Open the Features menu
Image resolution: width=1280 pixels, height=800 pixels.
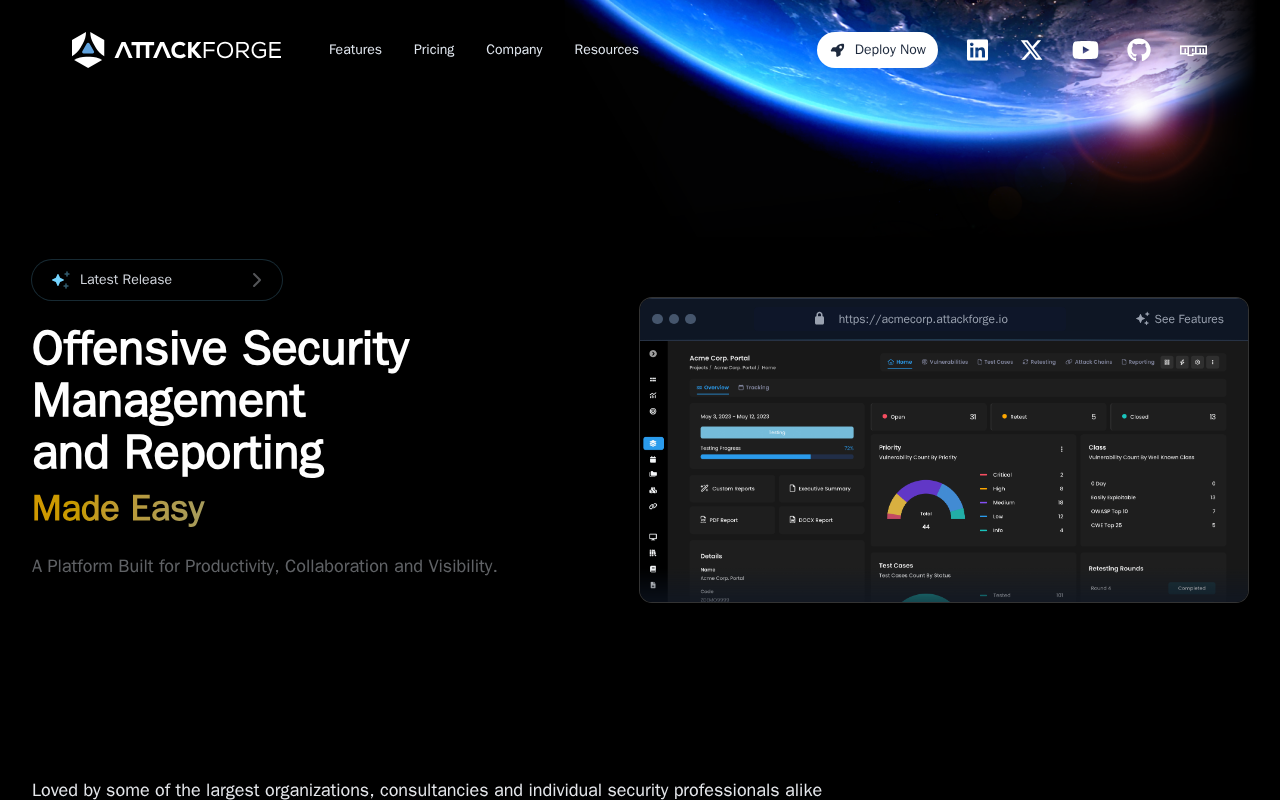click(x=355, y=50)
